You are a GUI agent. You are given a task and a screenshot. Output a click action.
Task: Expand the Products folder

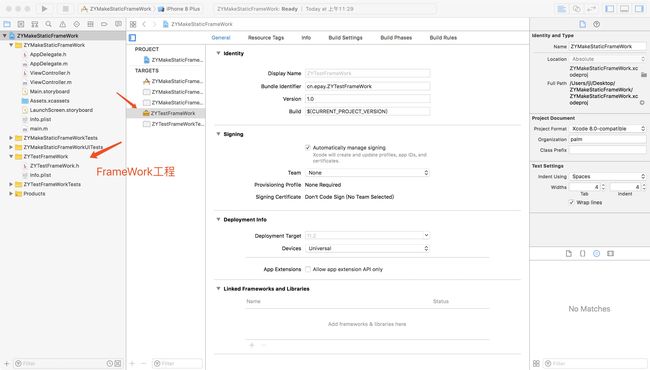[x=11, y=194]
